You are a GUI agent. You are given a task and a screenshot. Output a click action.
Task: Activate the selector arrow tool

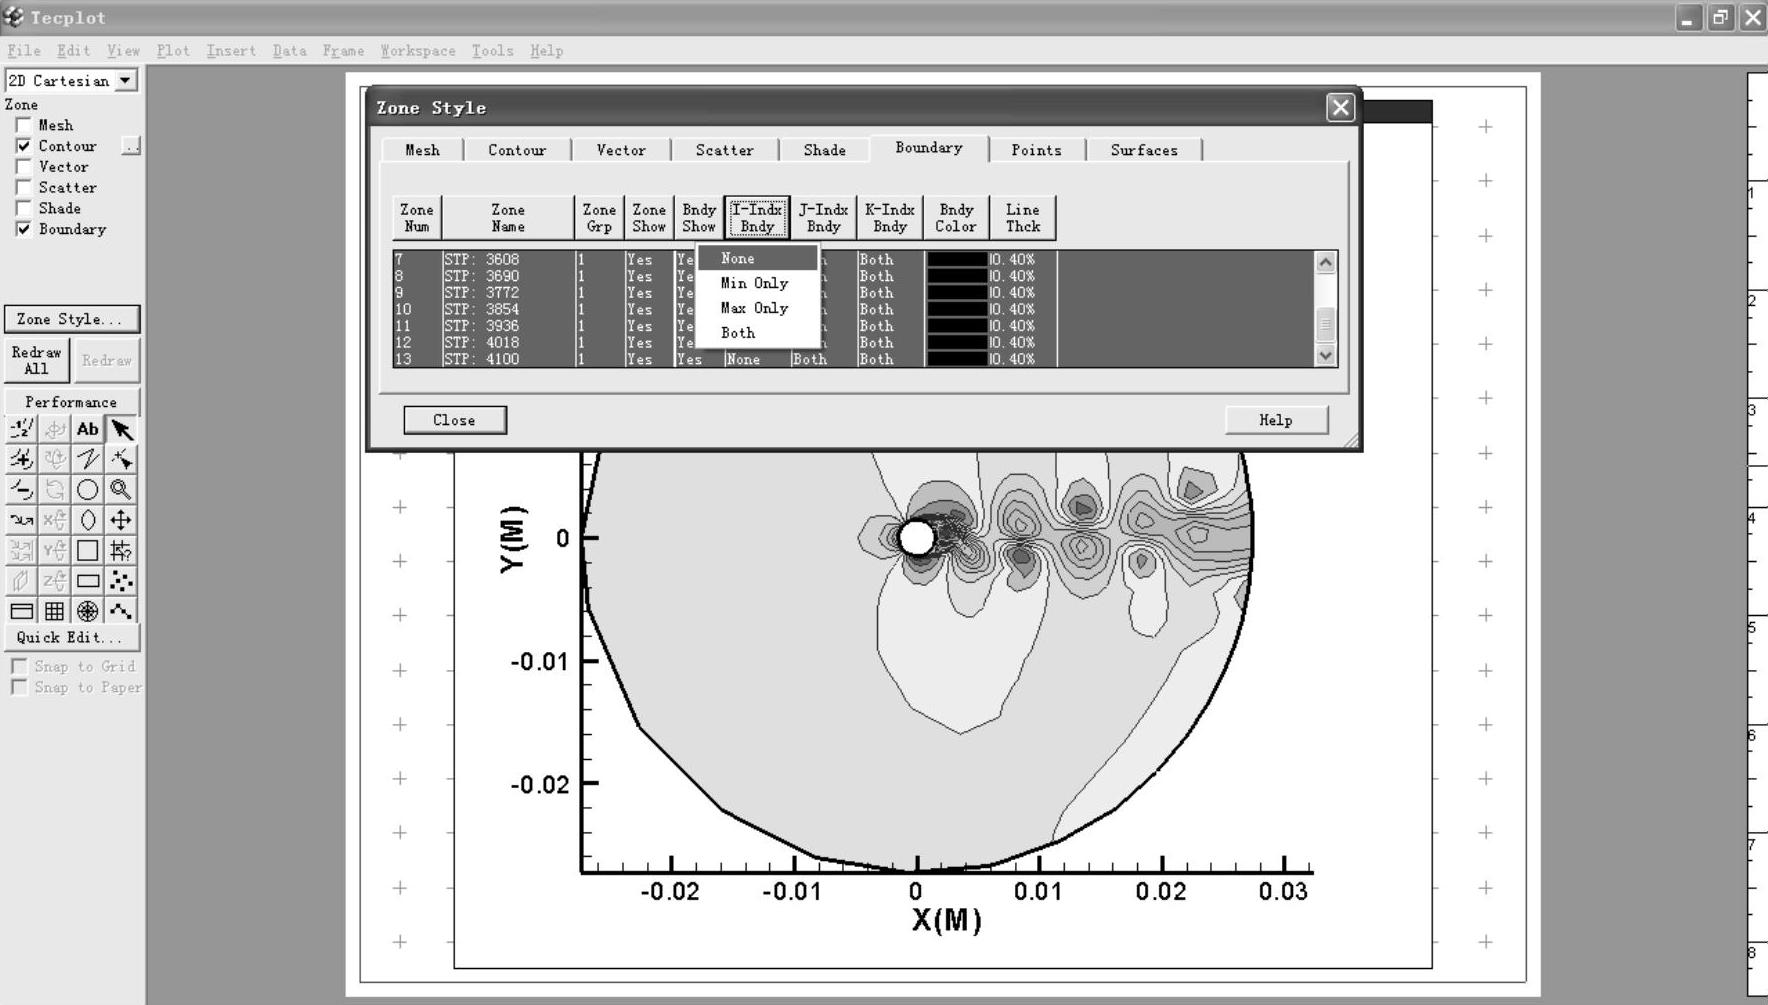click(x=121, y=429)
